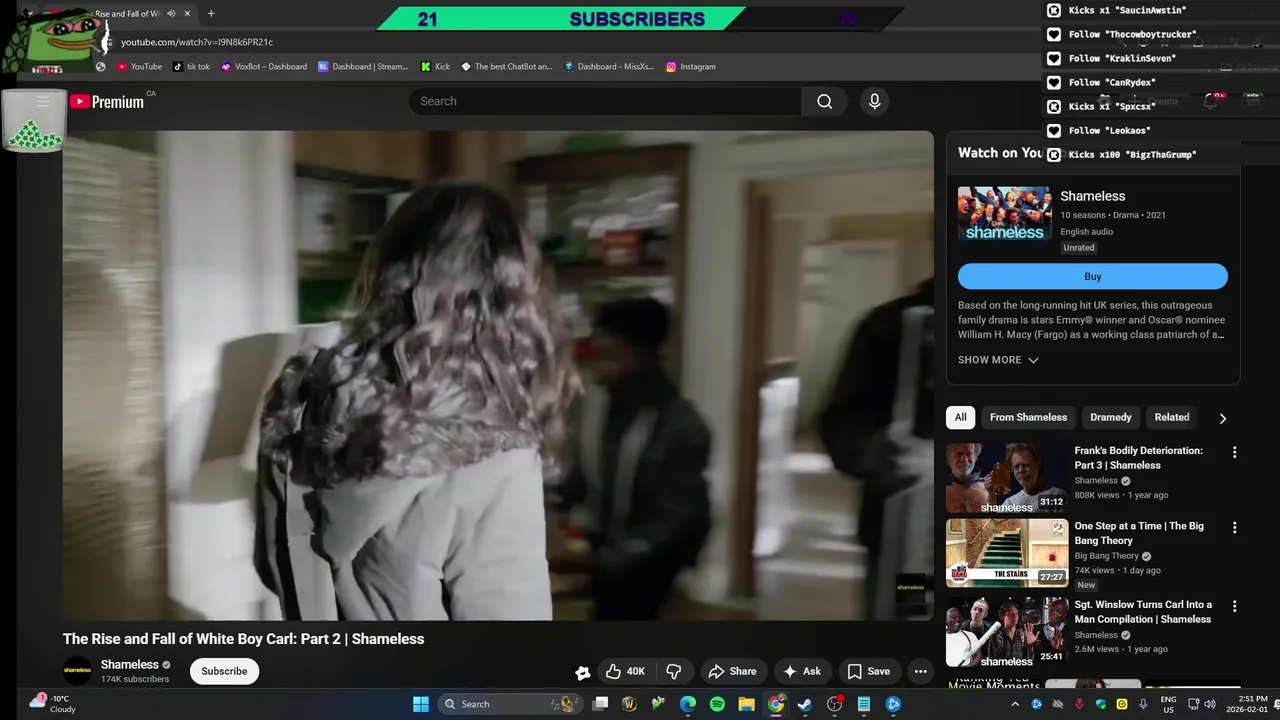Open Microsoft Edge from the taskbar
Image resolution: width=1280 pixels, height=720 pixels.
pos(688,704)
